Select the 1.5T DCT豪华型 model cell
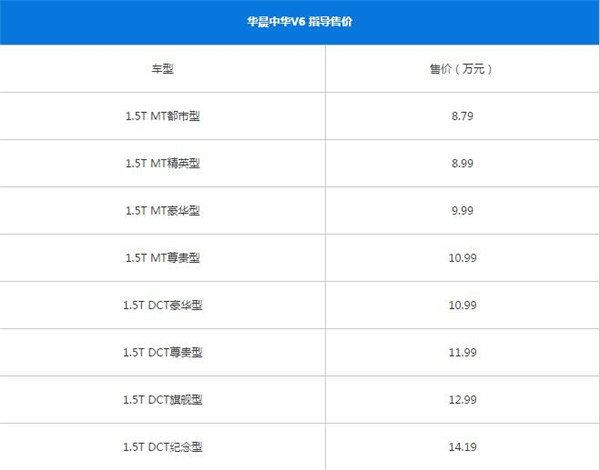The height and width of the screenshot is (470, 600). 163,305
